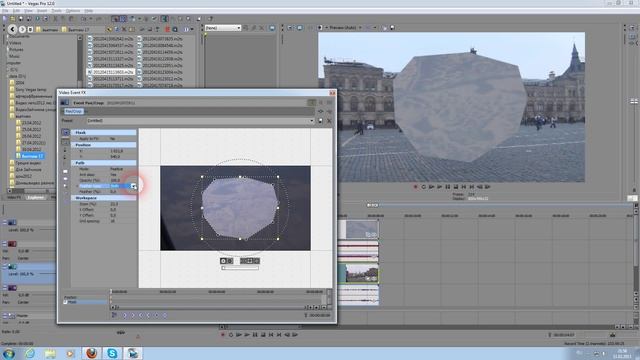Image resolution: width=640 pixels, height=360 pixels.
Task: Select the Normal Edit tool in Pan/Crop
Action: (x=65, y=142)
